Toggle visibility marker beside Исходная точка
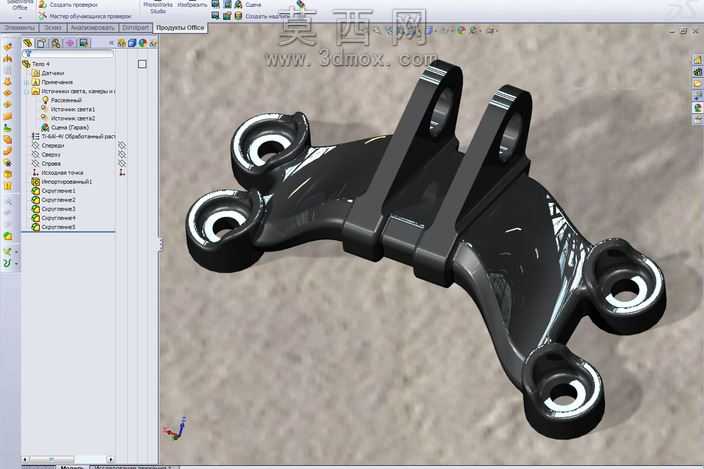The height and width of the screenshot is (469, 704). click(122, 172)
